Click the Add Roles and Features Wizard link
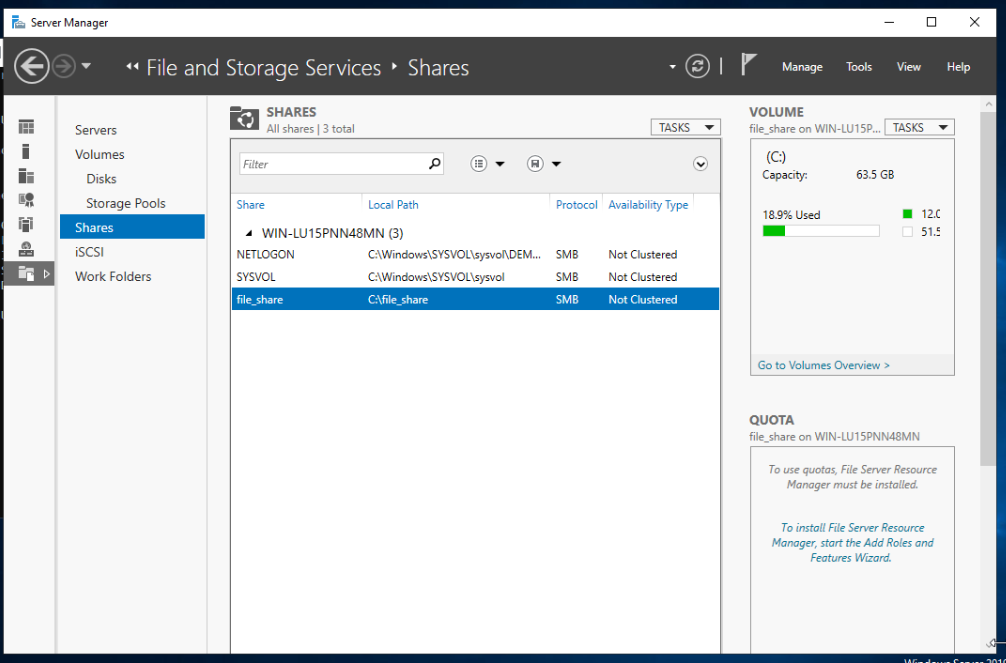The image size is (1006, 663). (x=852, y=543)
